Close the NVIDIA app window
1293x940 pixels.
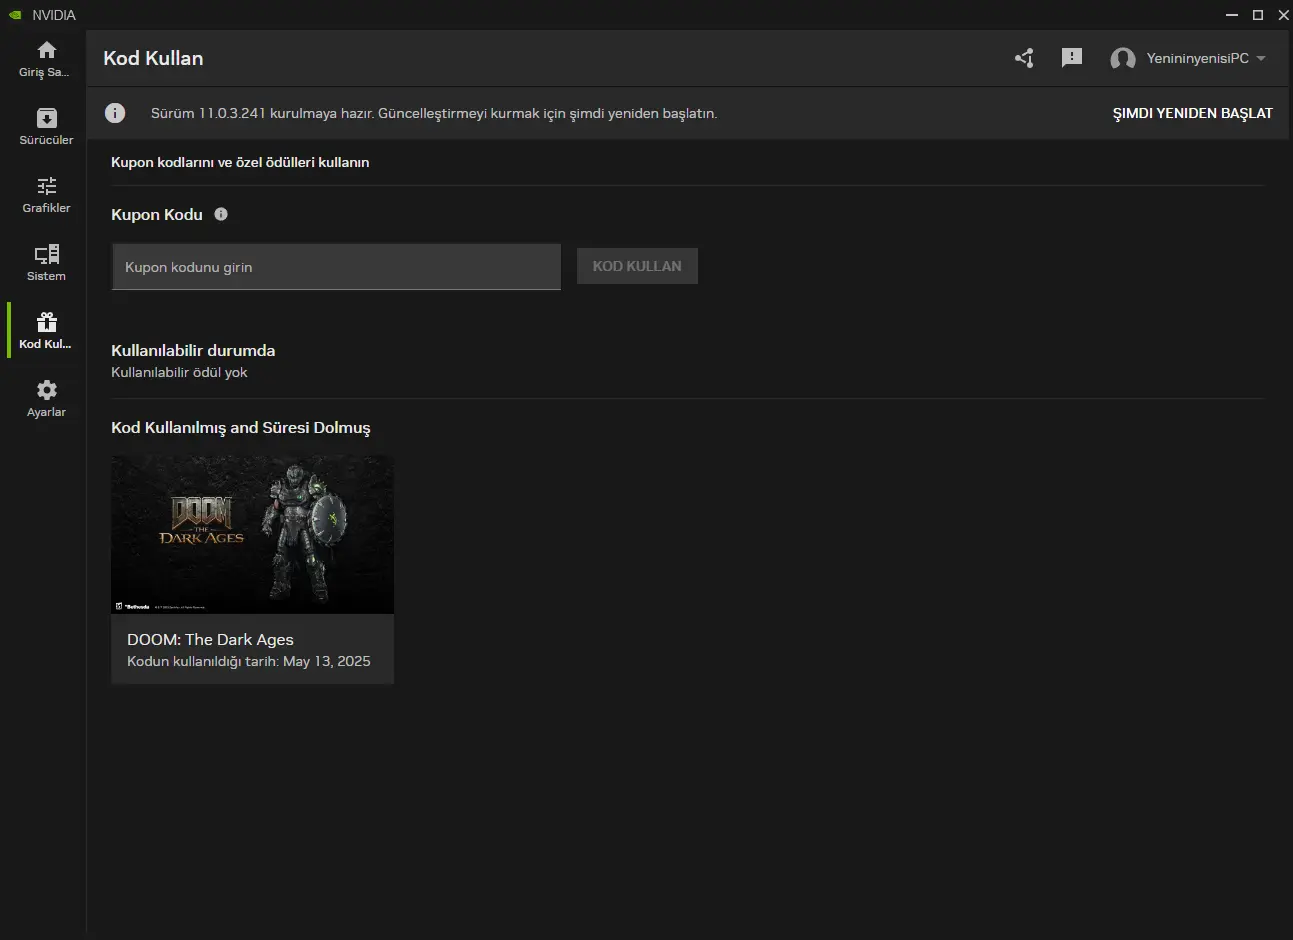pyautogui.click(x=1284, y=15)
